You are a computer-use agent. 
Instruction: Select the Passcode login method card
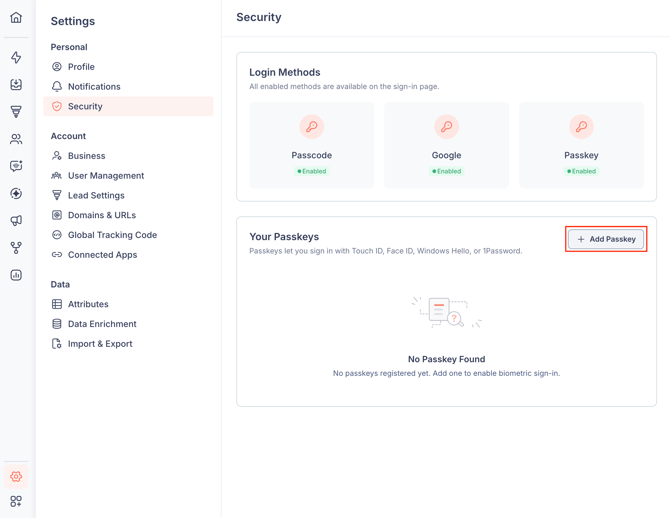(312, 145)
